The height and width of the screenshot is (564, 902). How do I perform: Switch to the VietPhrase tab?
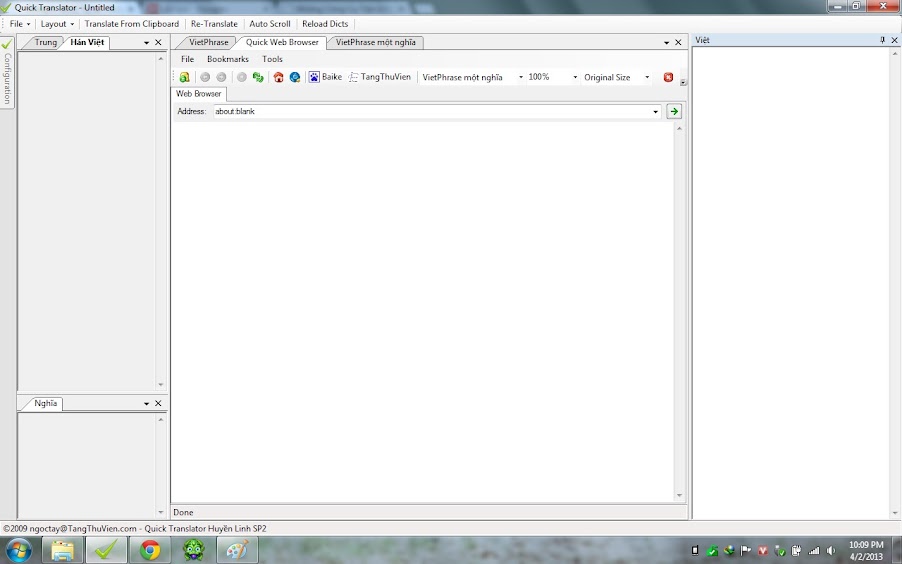pyautogui.click(x=208, y=43)
